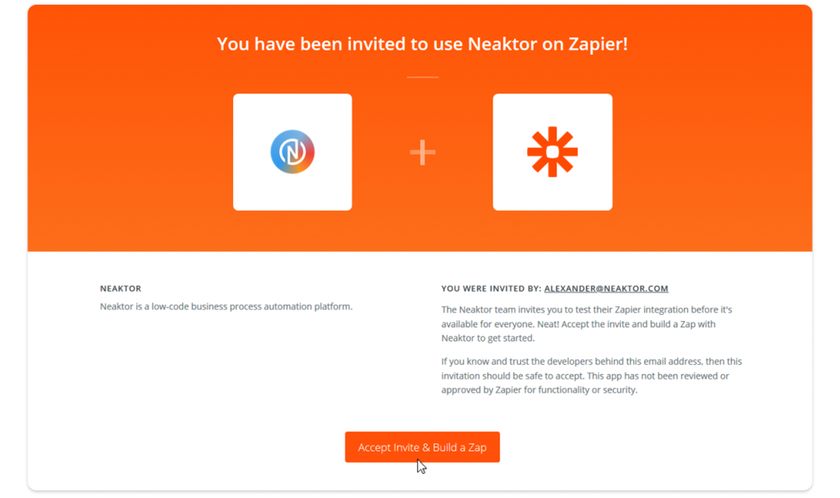
Task: Click the Neaktor round logo icon
Action: click(292, 152)
